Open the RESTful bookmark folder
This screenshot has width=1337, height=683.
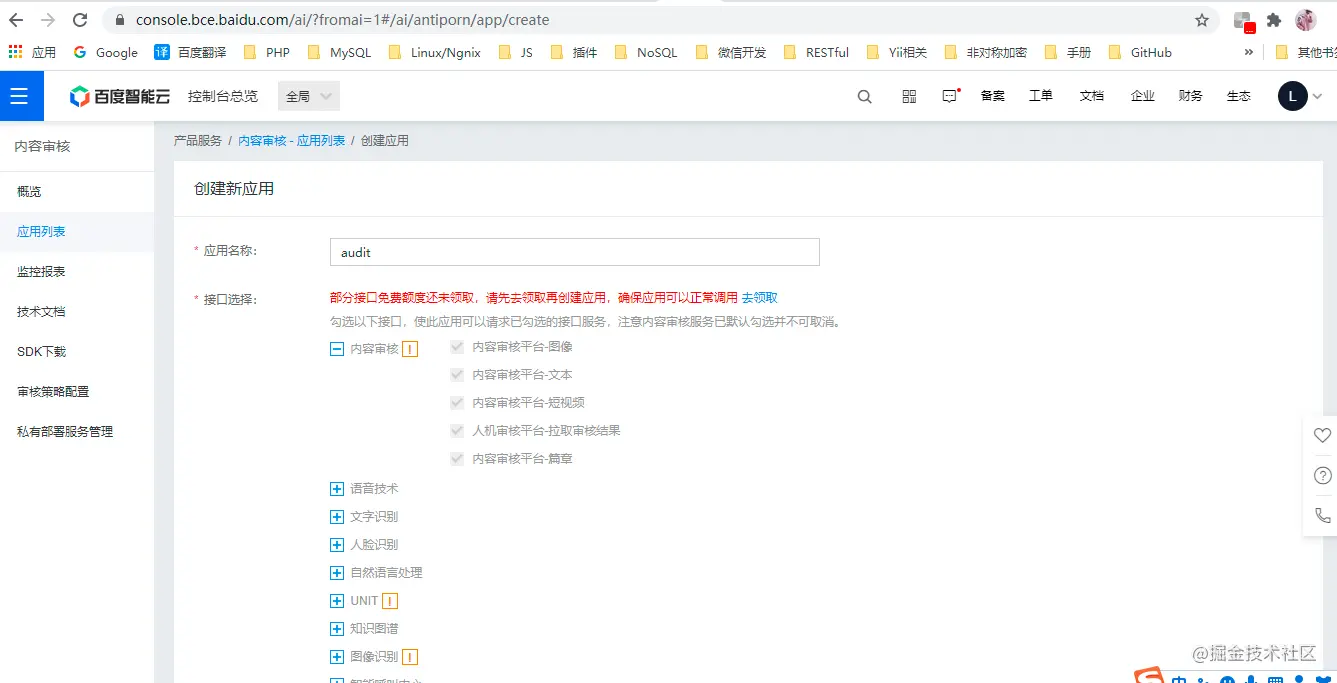click(817, 52)
